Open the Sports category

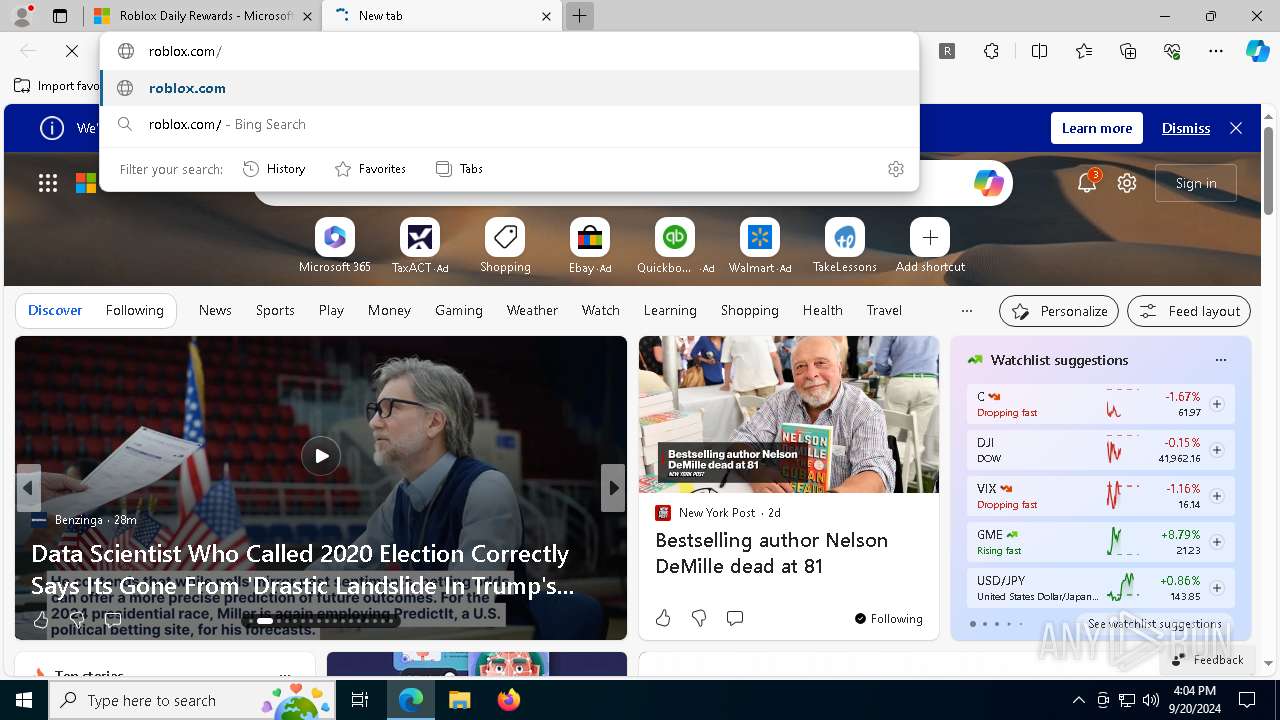pyautogui.click(x=275, y=310)
